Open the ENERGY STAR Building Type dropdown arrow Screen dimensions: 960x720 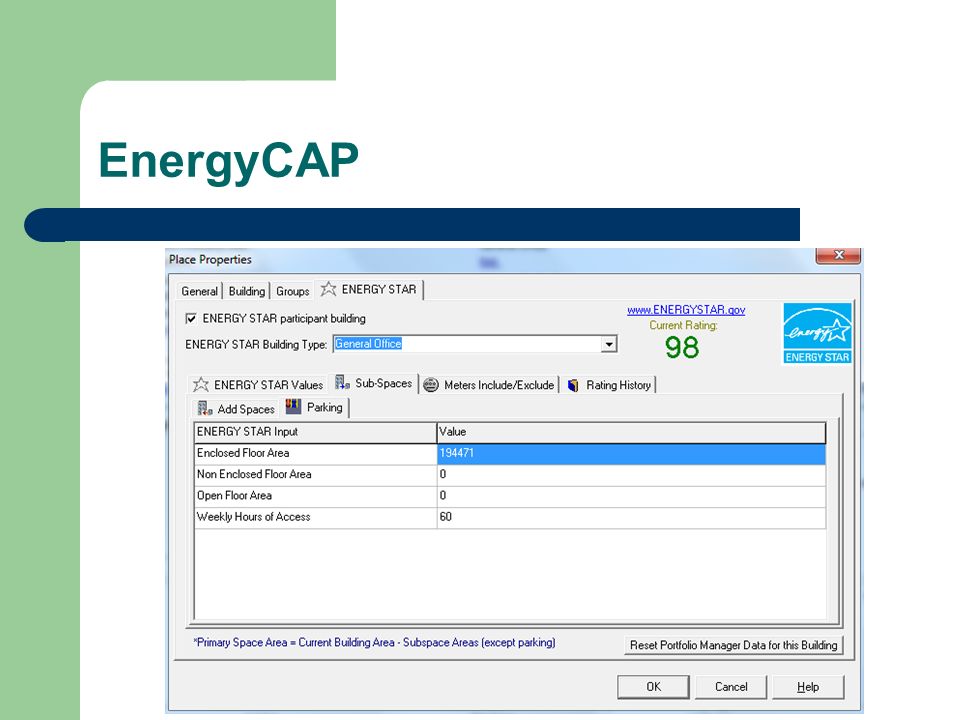609,344
